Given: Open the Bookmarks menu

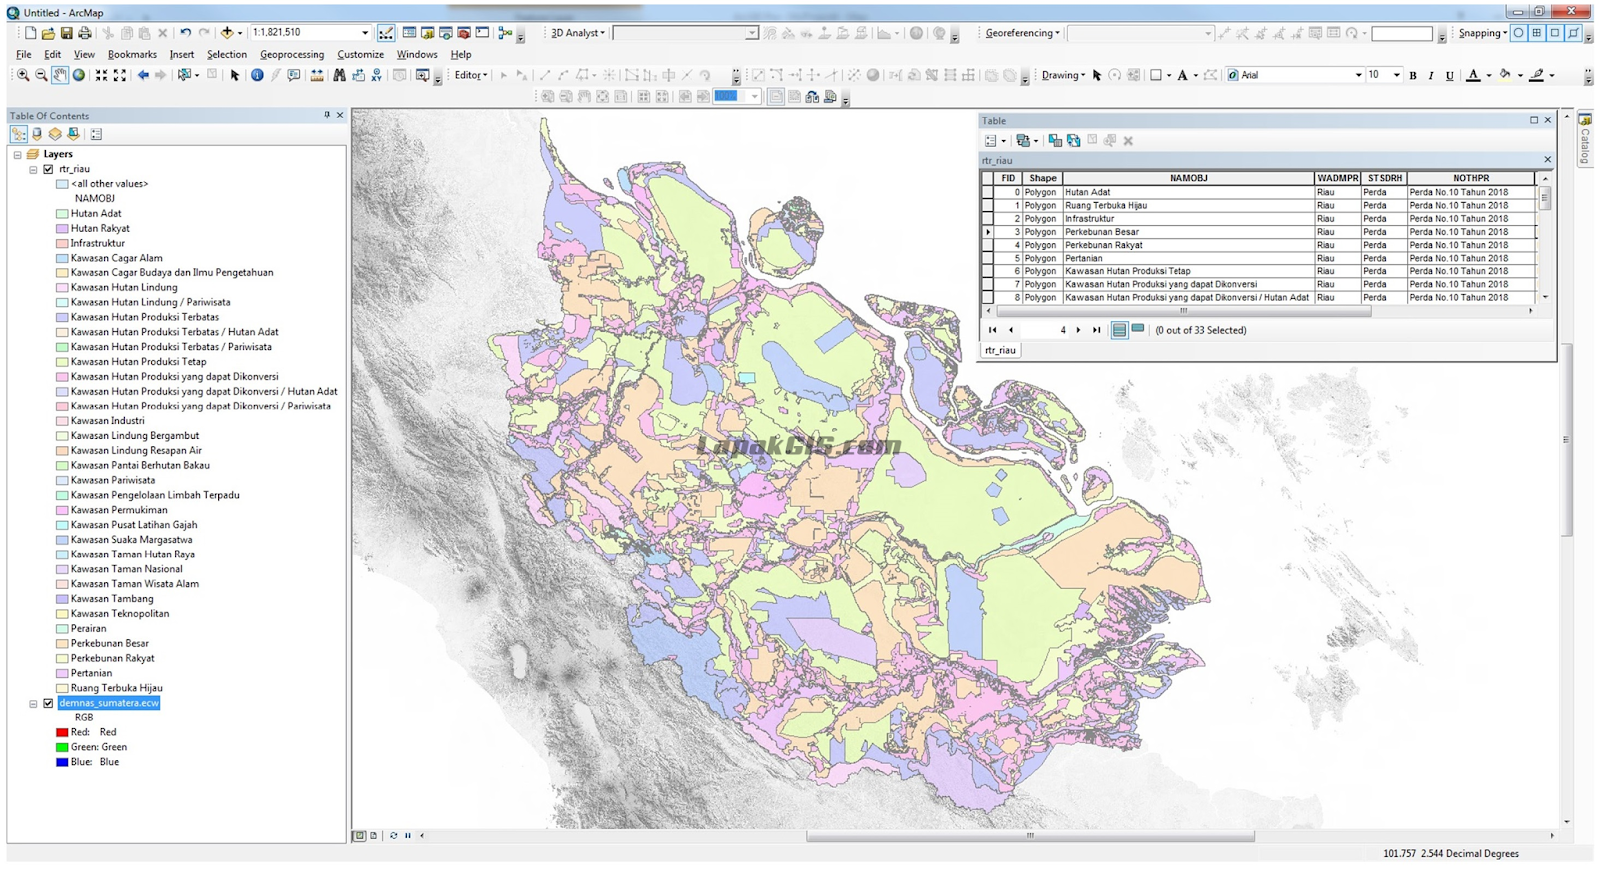Looking at the screenshot, I should [132, 54].
